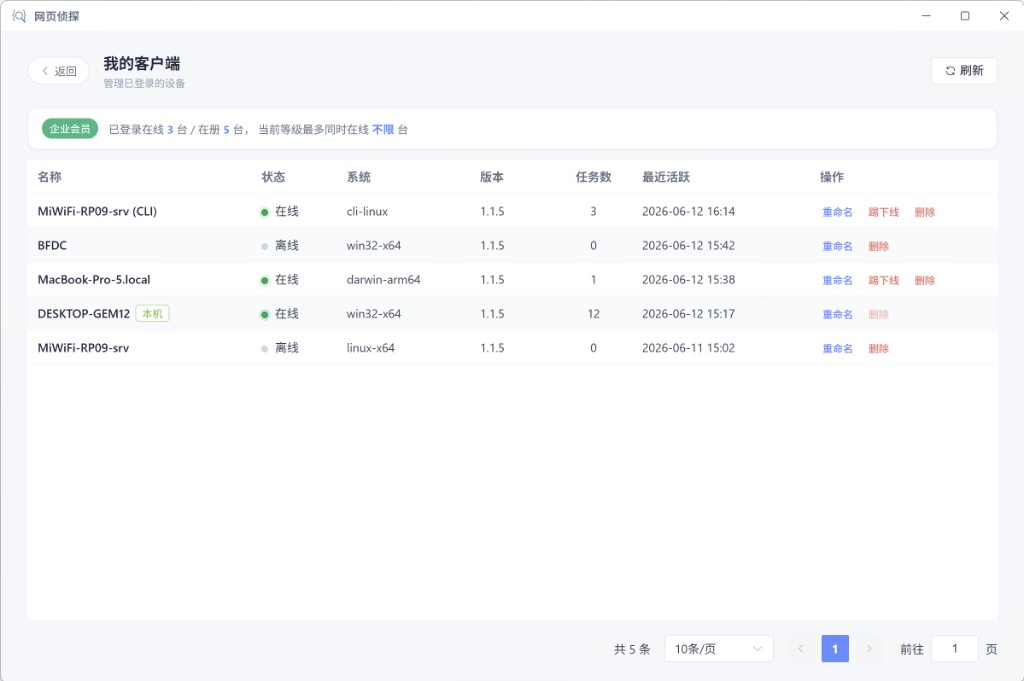Screen dimensions: 1024x681
Task: Focus the 前往 page number input
Action: [955, 648]
